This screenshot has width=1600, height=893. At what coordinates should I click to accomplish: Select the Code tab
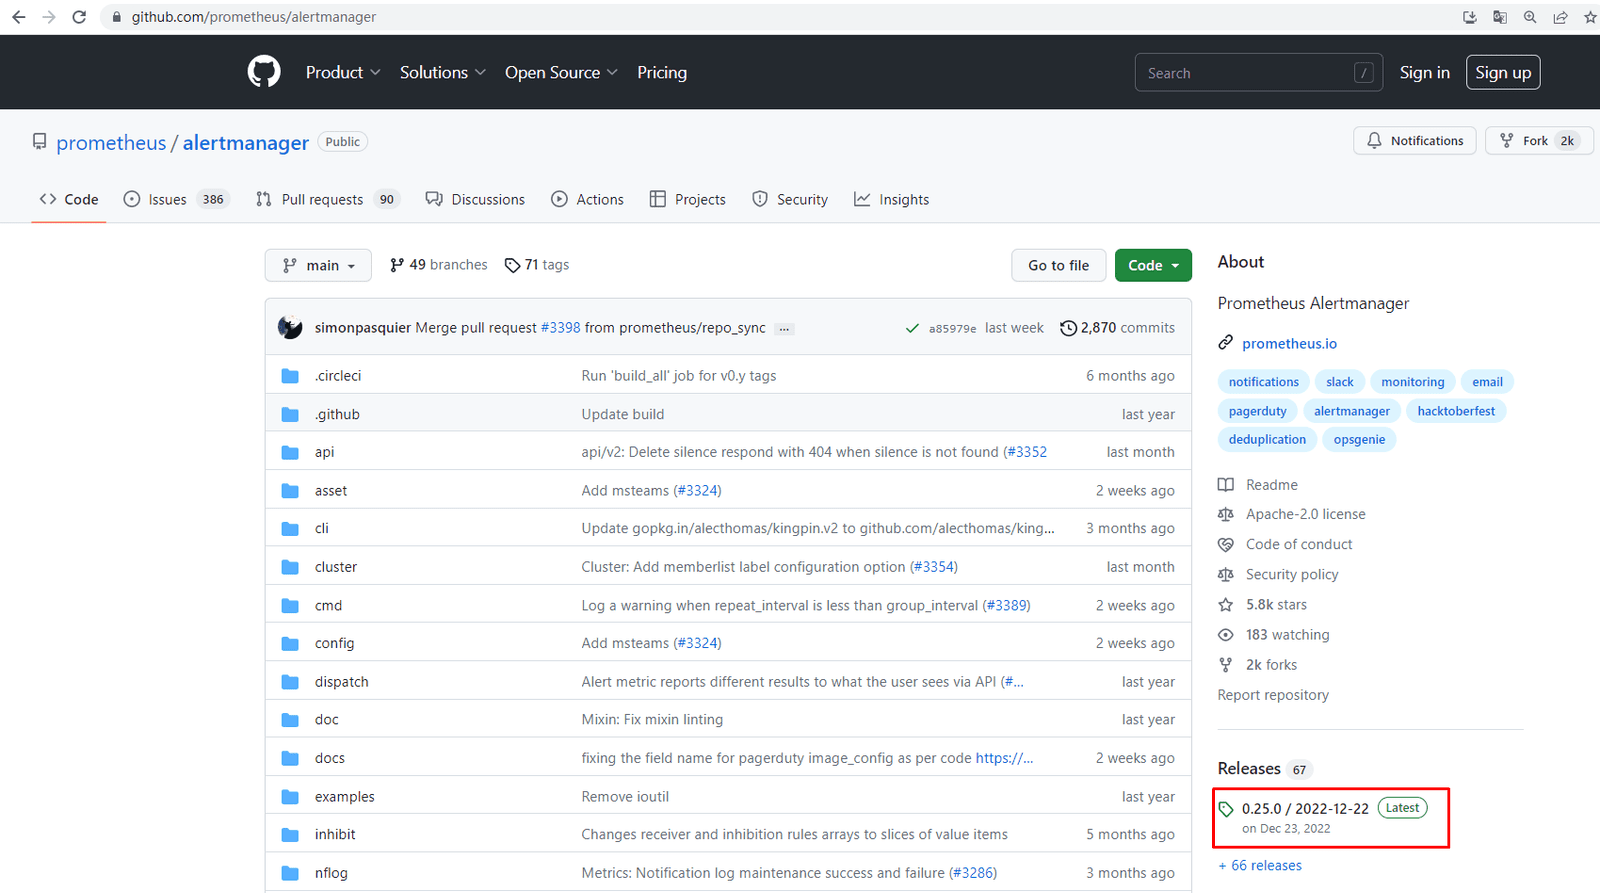(69, 199)
